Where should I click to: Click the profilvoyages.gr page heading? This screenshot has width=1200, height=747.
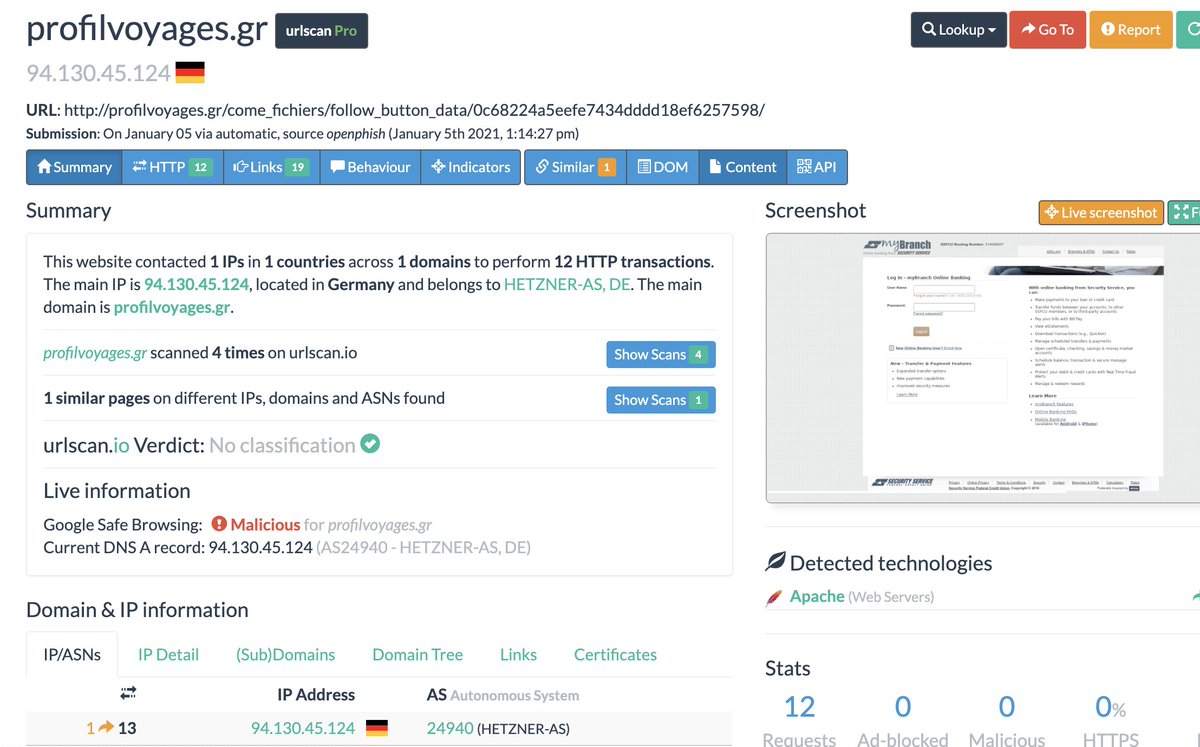[x=147, y=28]
